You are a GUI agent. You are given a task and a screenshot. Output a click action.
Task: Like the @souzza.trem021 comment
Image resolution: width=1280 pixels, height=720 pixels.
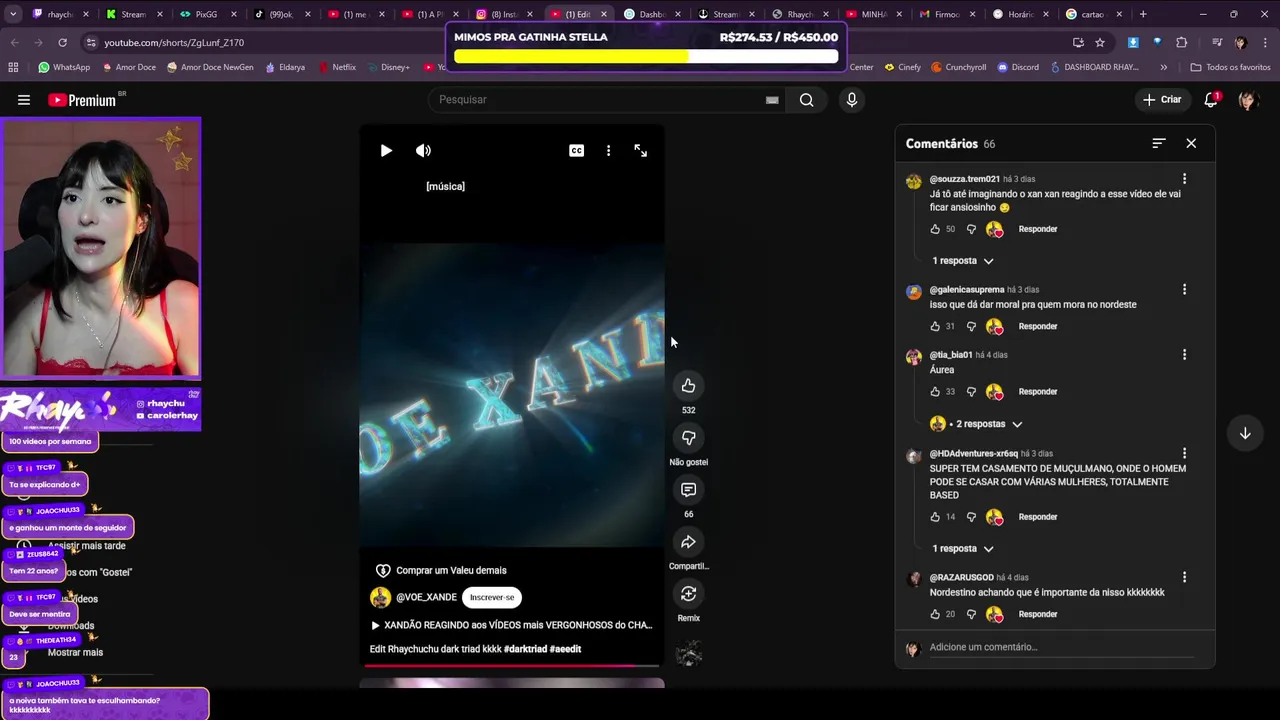(935, 229)
